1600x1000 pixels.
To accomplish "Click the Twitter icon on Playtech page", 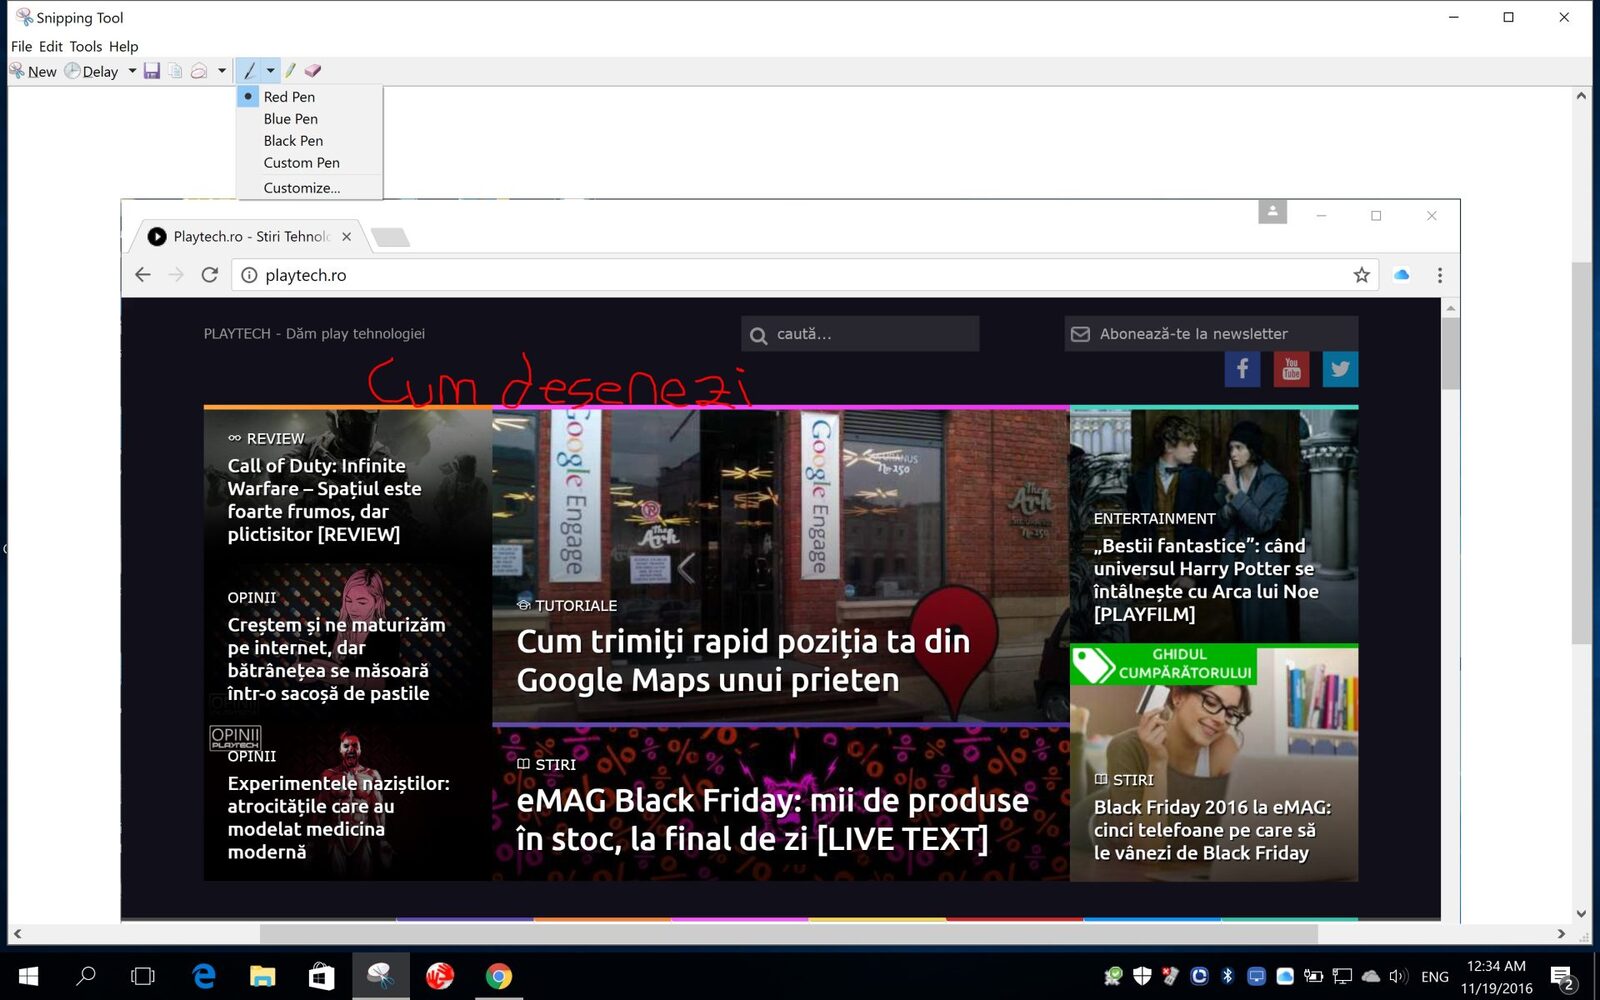I will tap(1340, 369).
